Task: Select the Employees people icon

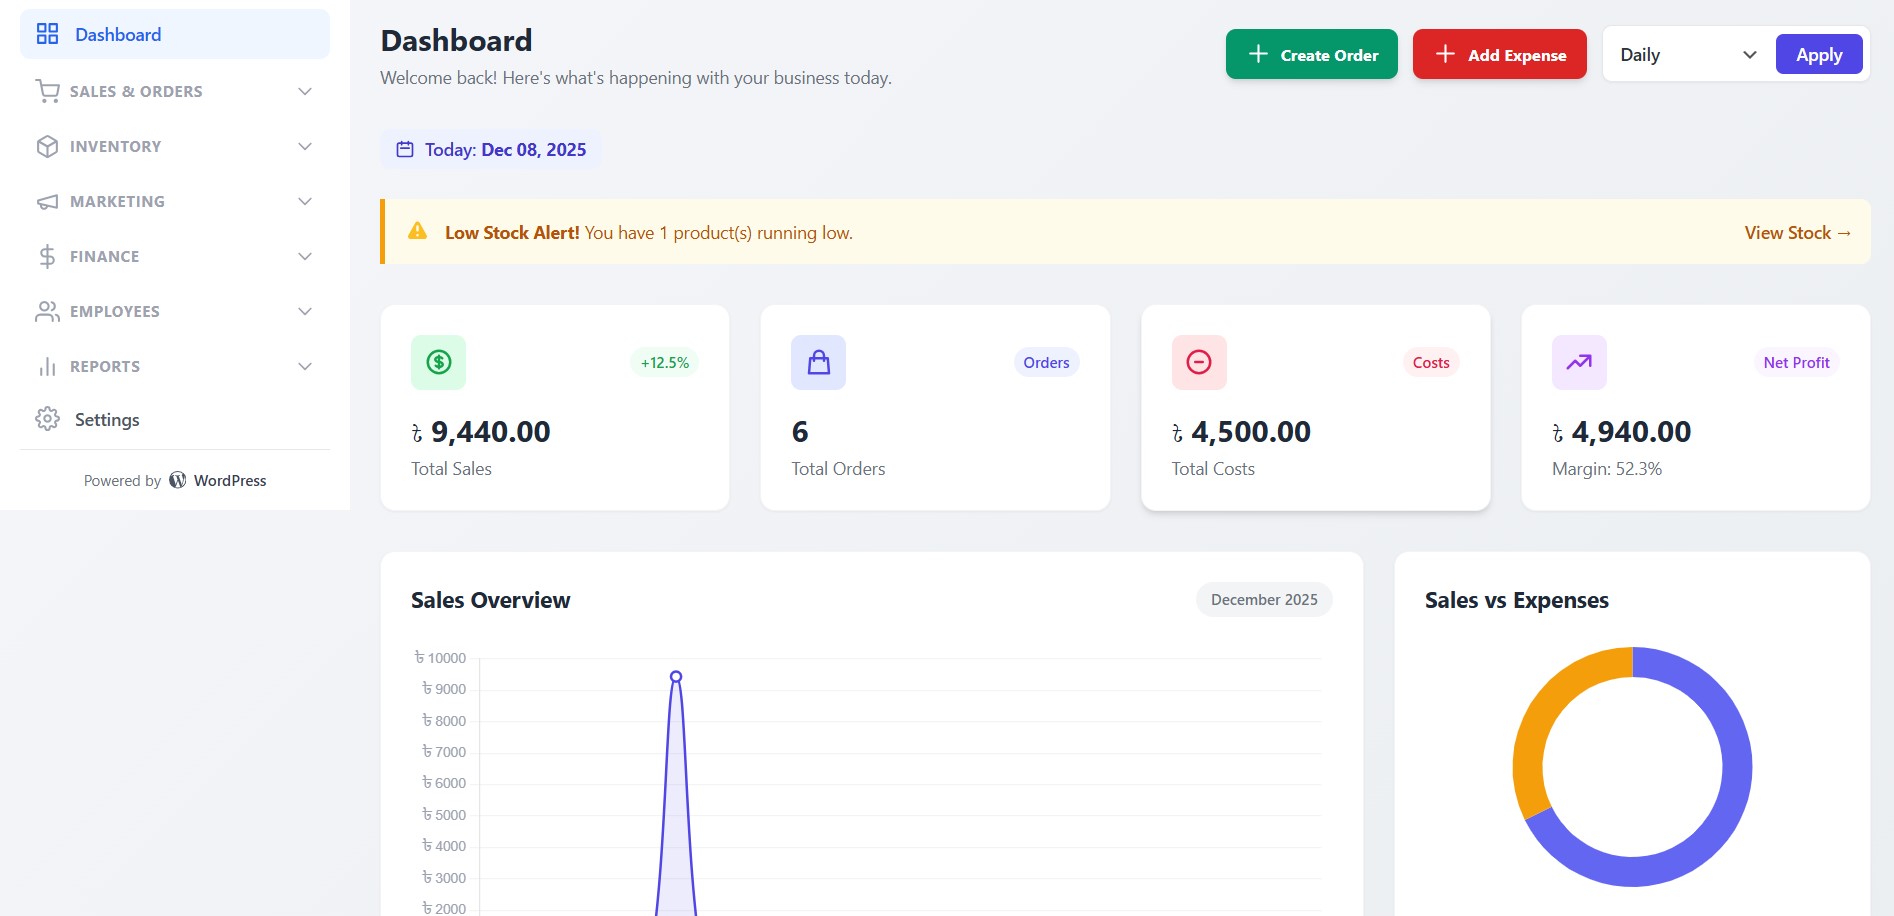Action: (x=47, y=311)
